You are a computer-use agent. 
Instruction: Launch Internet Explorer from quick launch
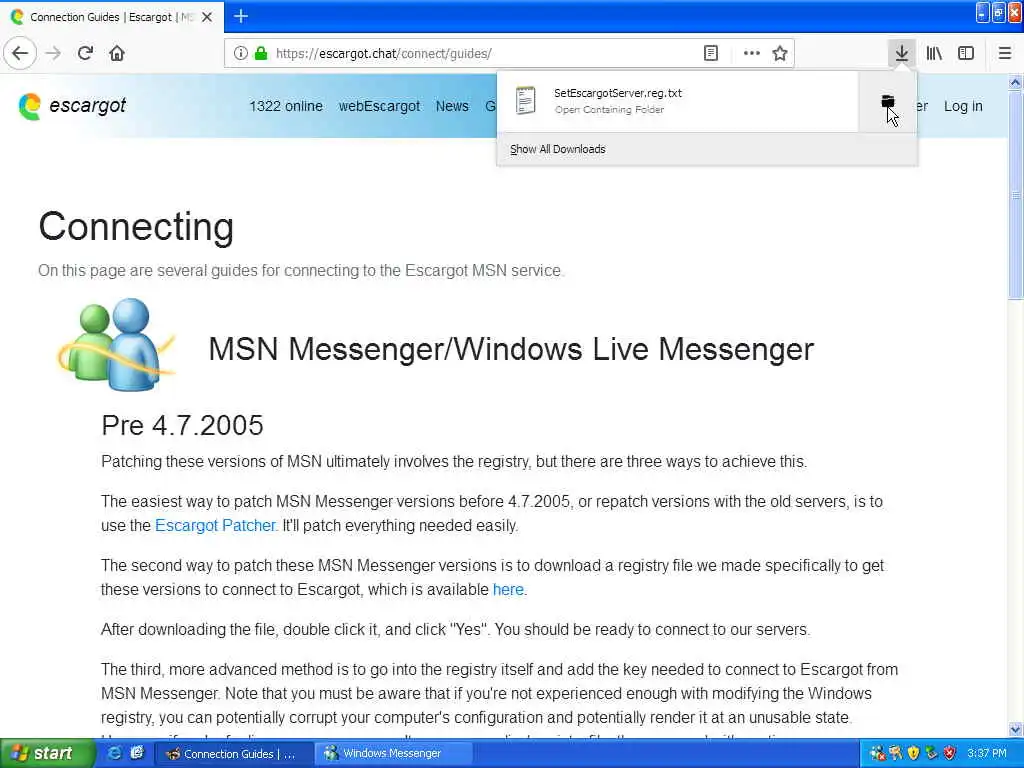[115, 753]
